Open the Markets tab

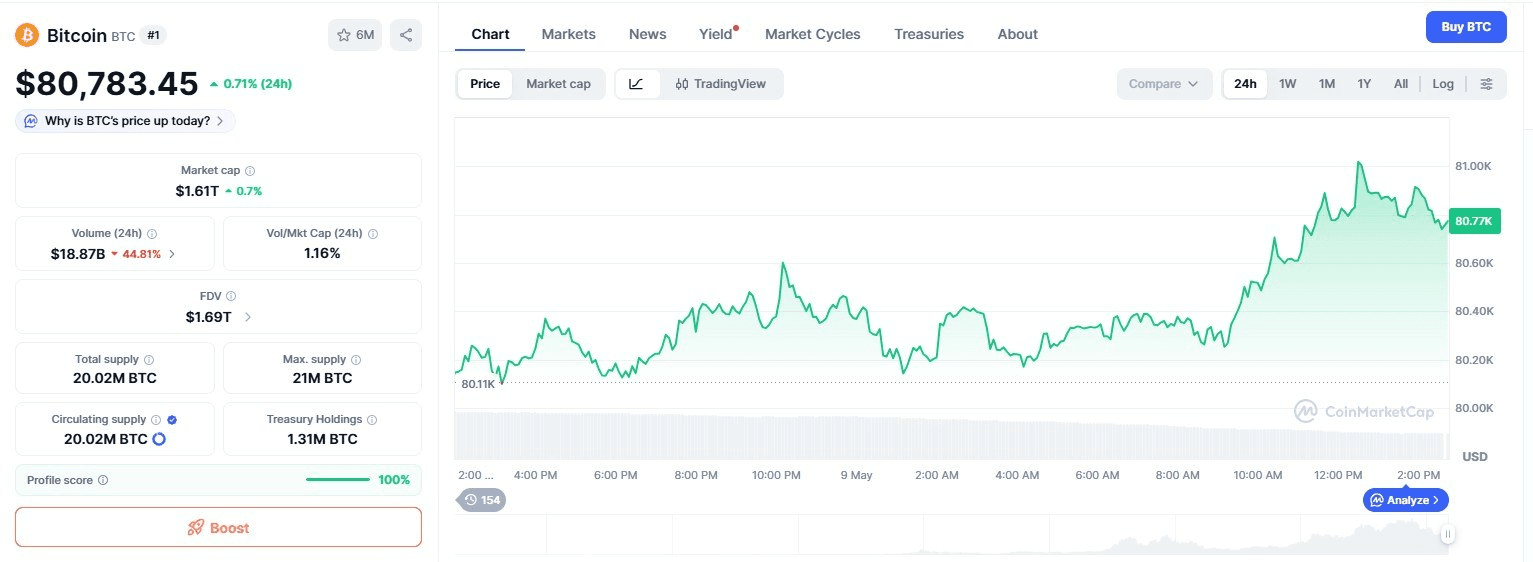[568, 34]
